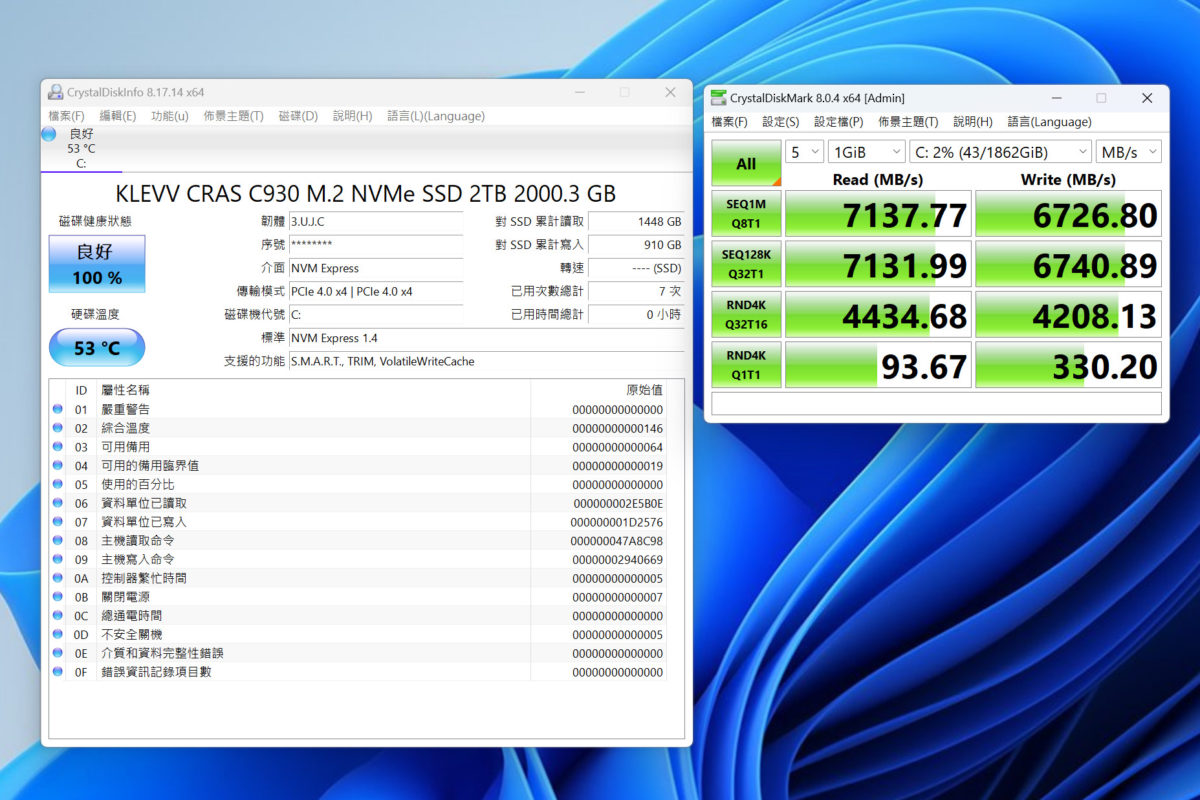Screen dimensions: 1200x800
Task: Change measurement units via the MB/s dropdown
Action: [x=1128, y=151]
